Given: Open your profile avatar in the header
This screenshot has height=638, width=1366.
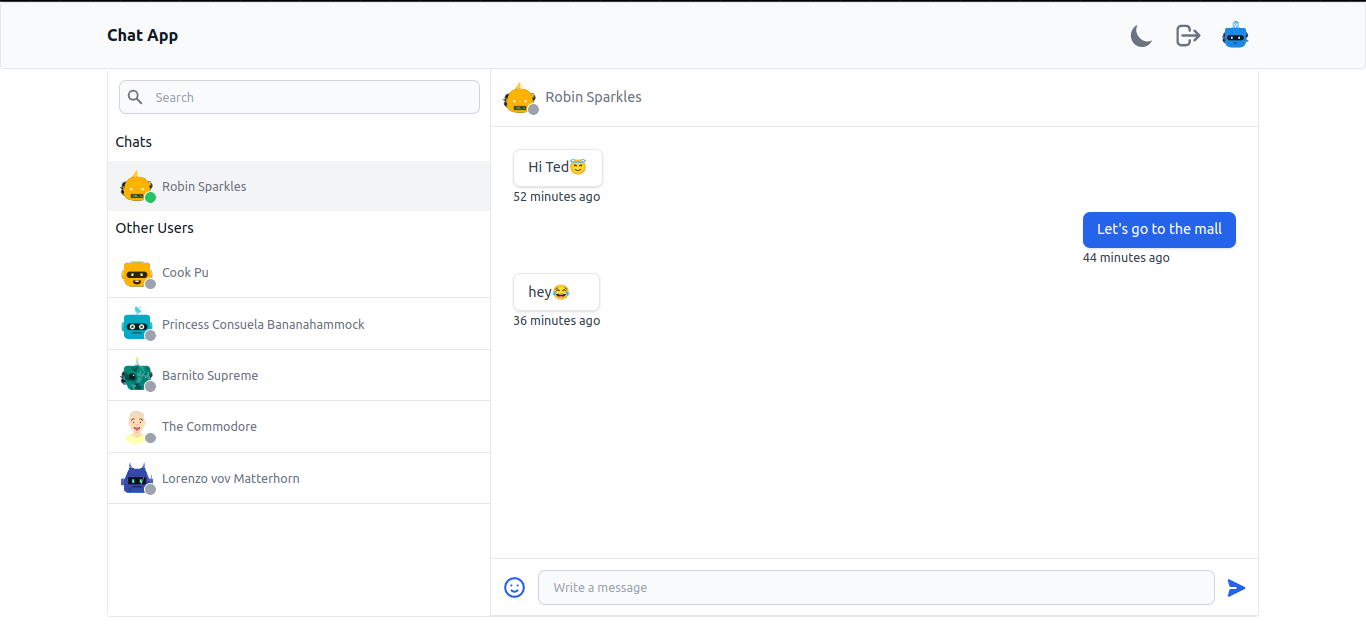Looking at the screenshot, I should [x=1235, y=36].
